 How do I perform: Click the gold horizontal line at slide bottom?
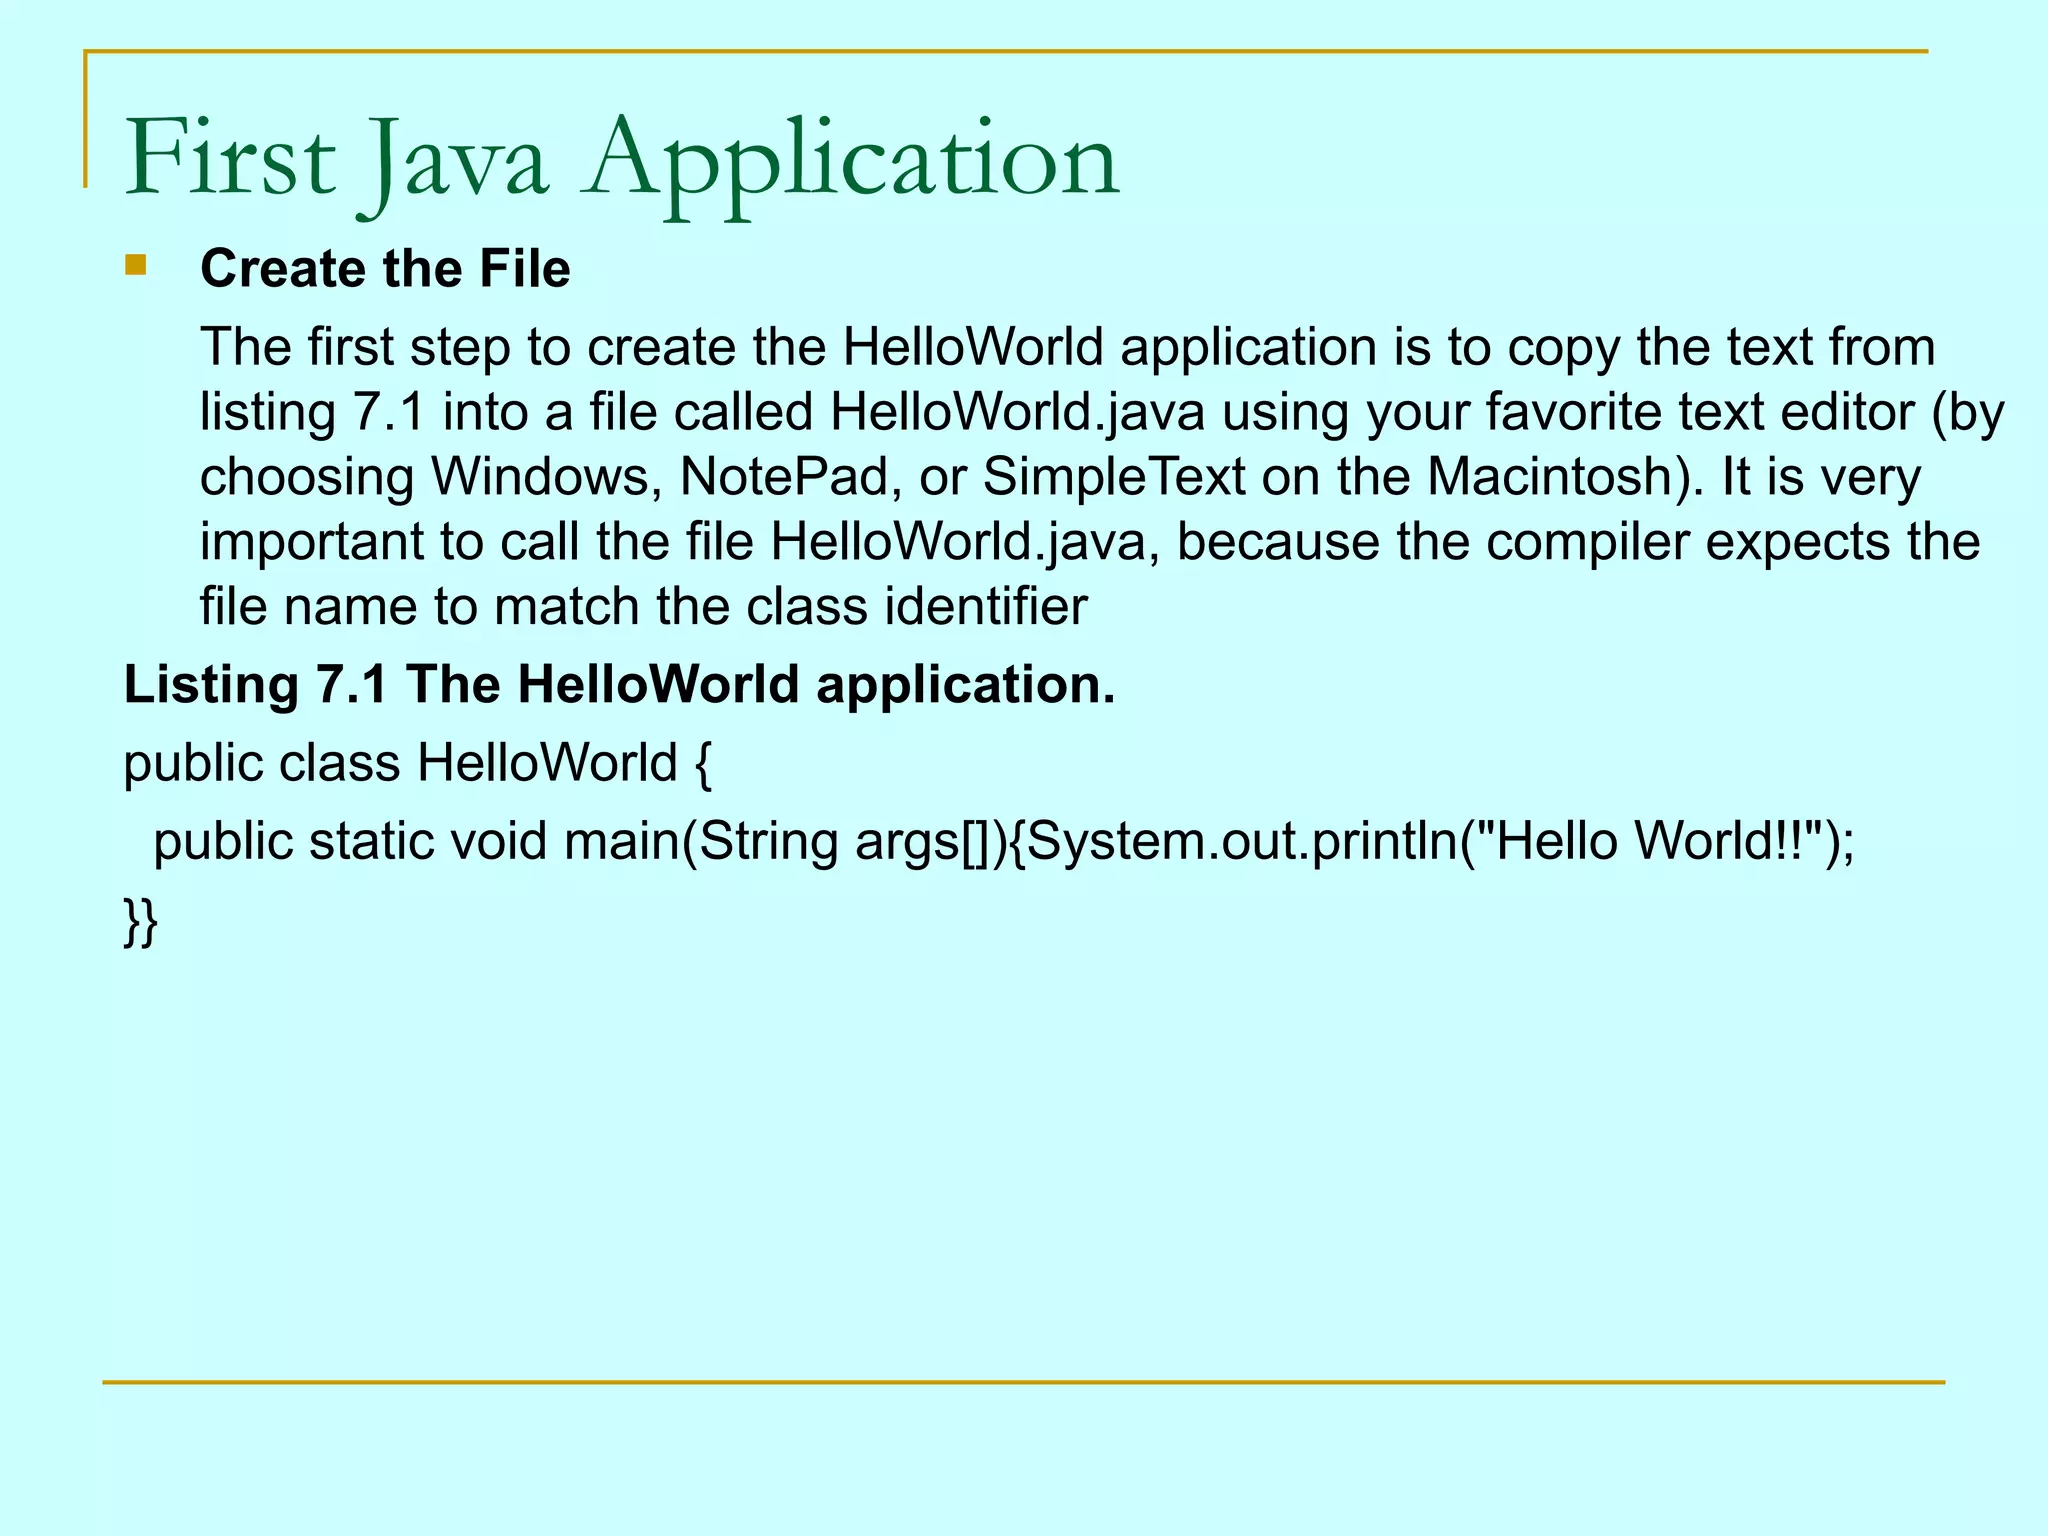point(1023,1382)
